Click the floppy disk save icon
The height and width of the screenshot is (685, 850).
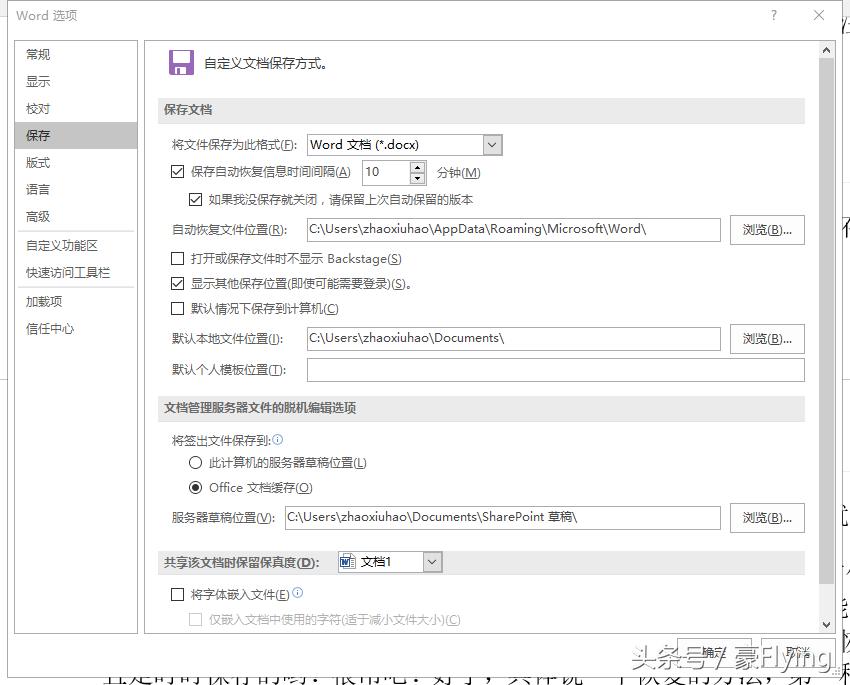pos(181,61)
